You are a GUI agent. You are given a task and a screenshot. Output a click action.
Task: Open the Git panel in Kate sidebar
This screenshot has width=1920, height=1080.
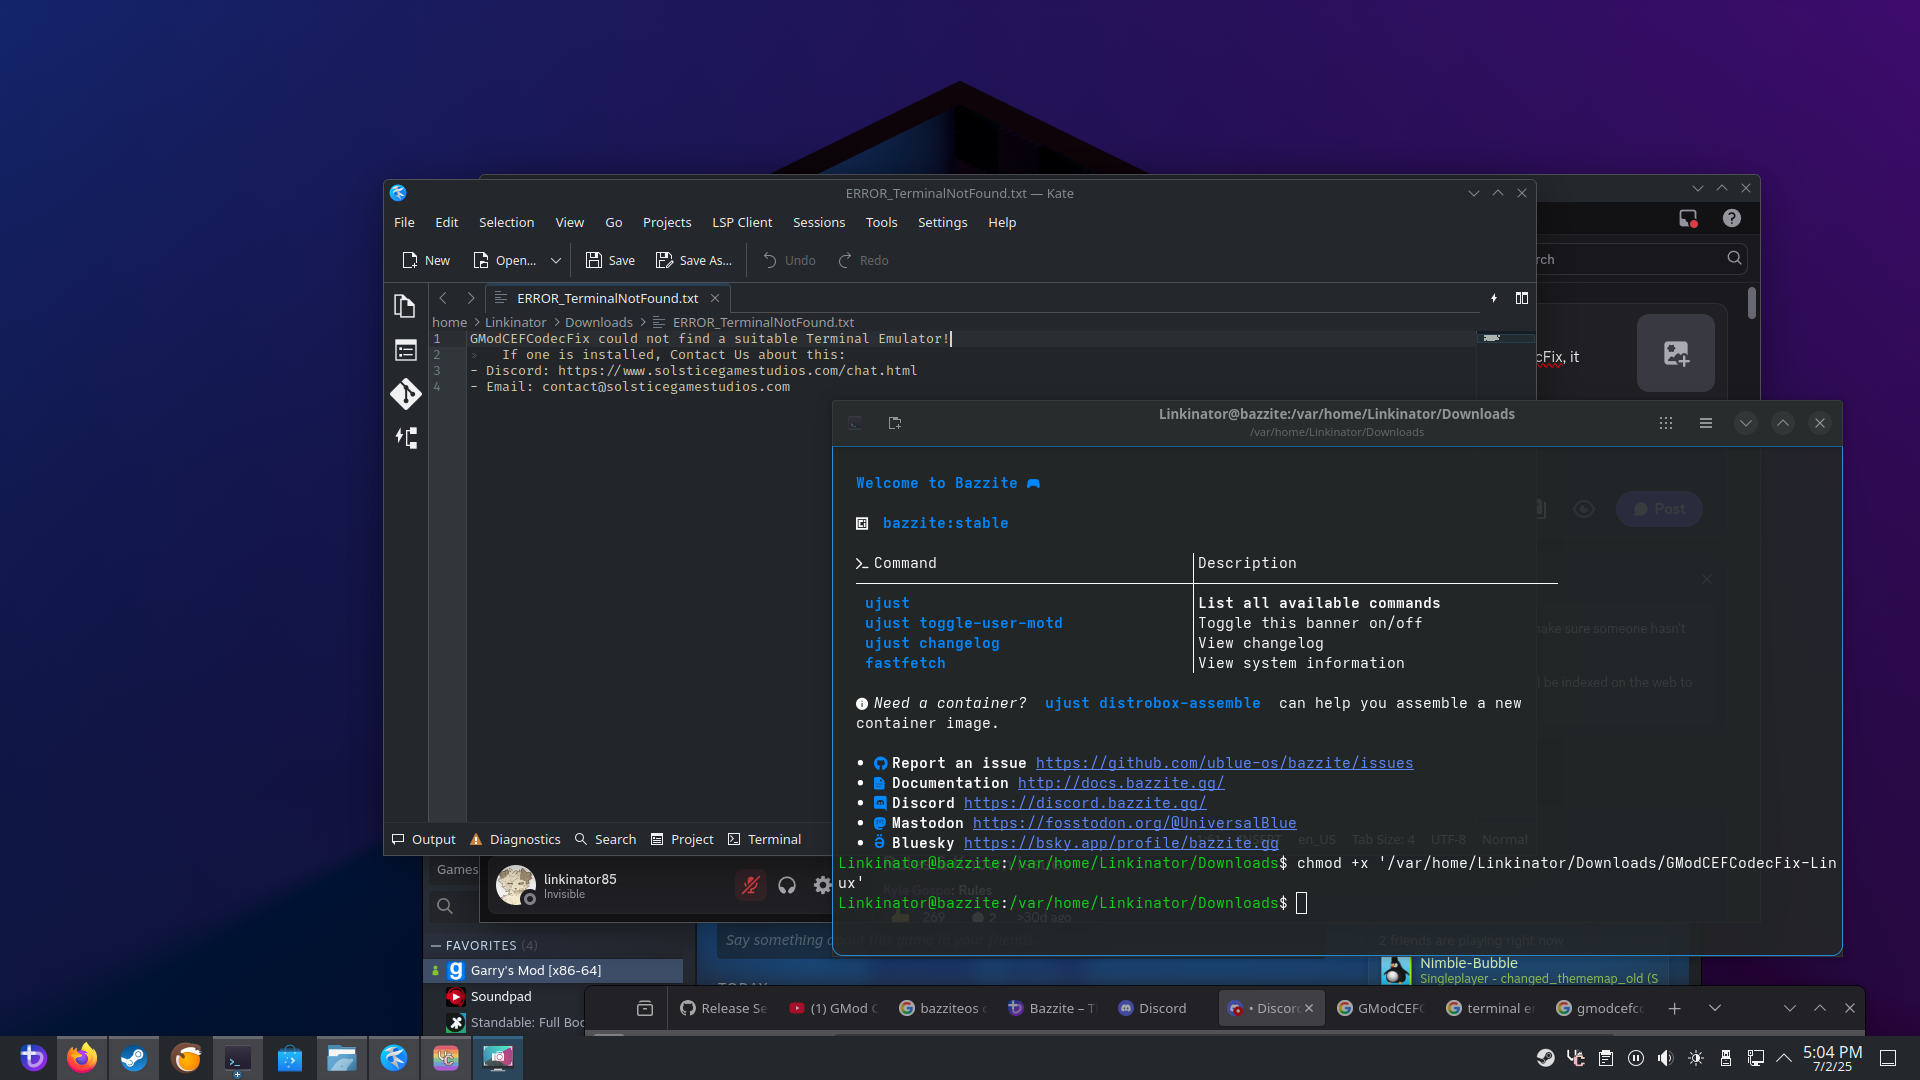coord(405,394)
